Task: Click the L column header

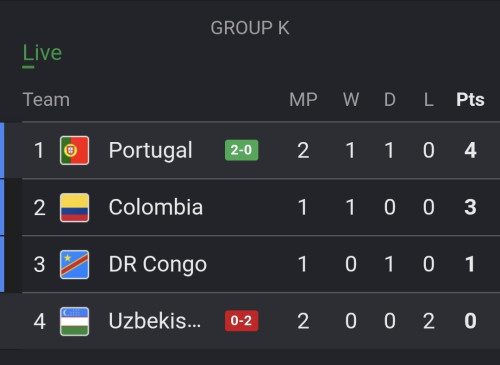Action: (429, 99)
